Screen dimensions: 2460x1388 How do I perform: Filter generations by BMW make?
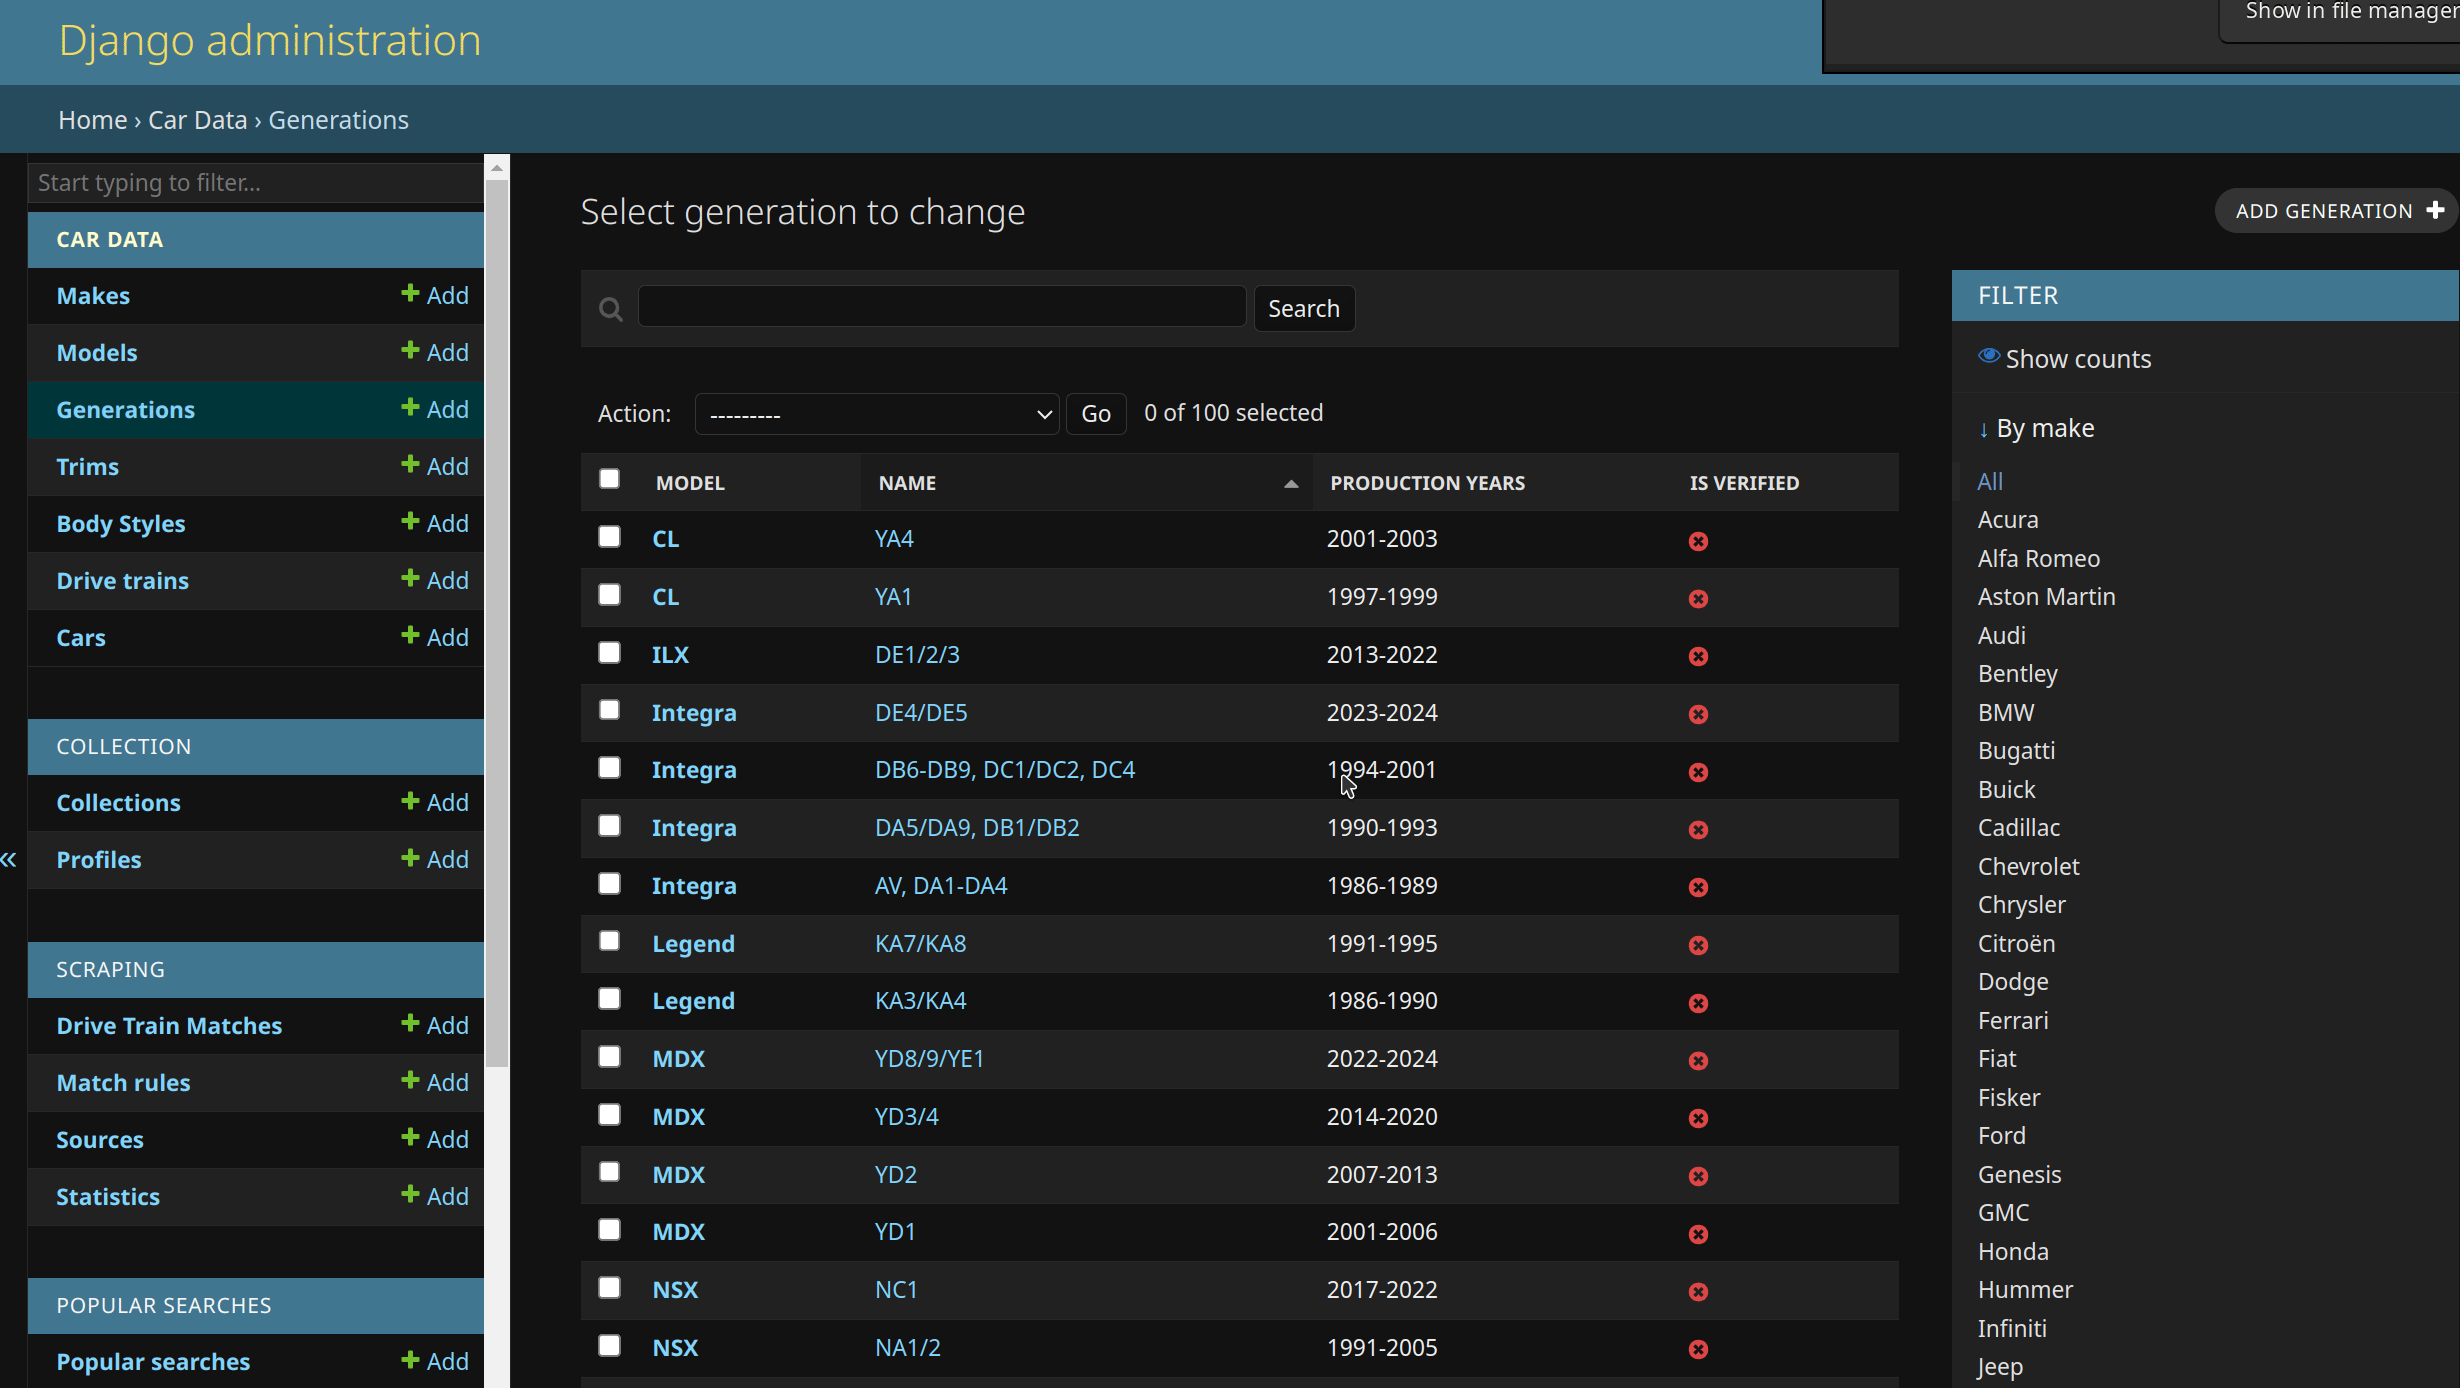2006,712
